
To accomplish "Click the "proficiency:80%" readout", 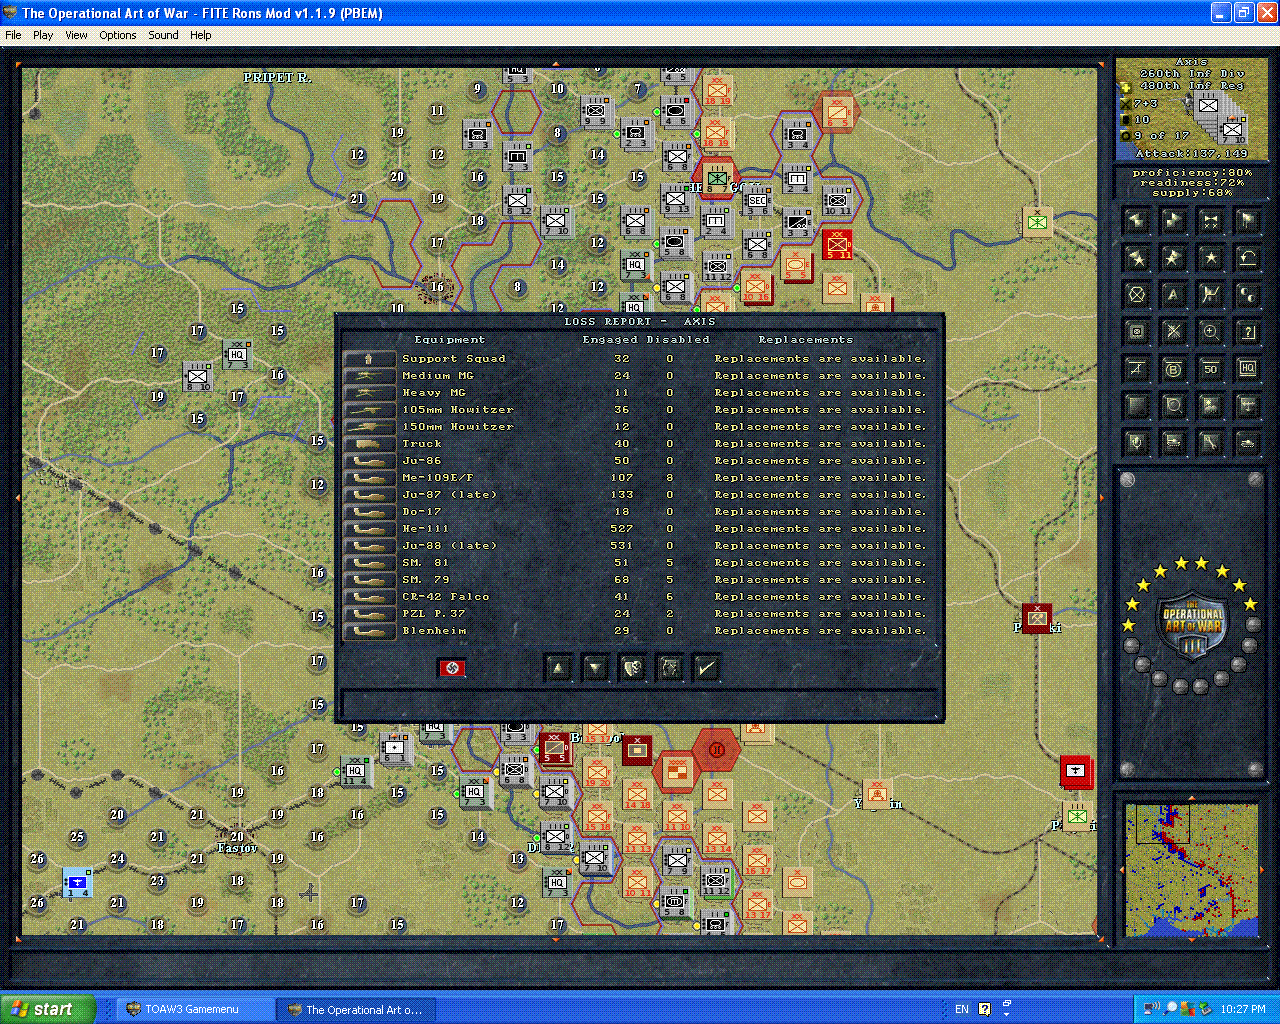I will click(x=1192, y=173).
